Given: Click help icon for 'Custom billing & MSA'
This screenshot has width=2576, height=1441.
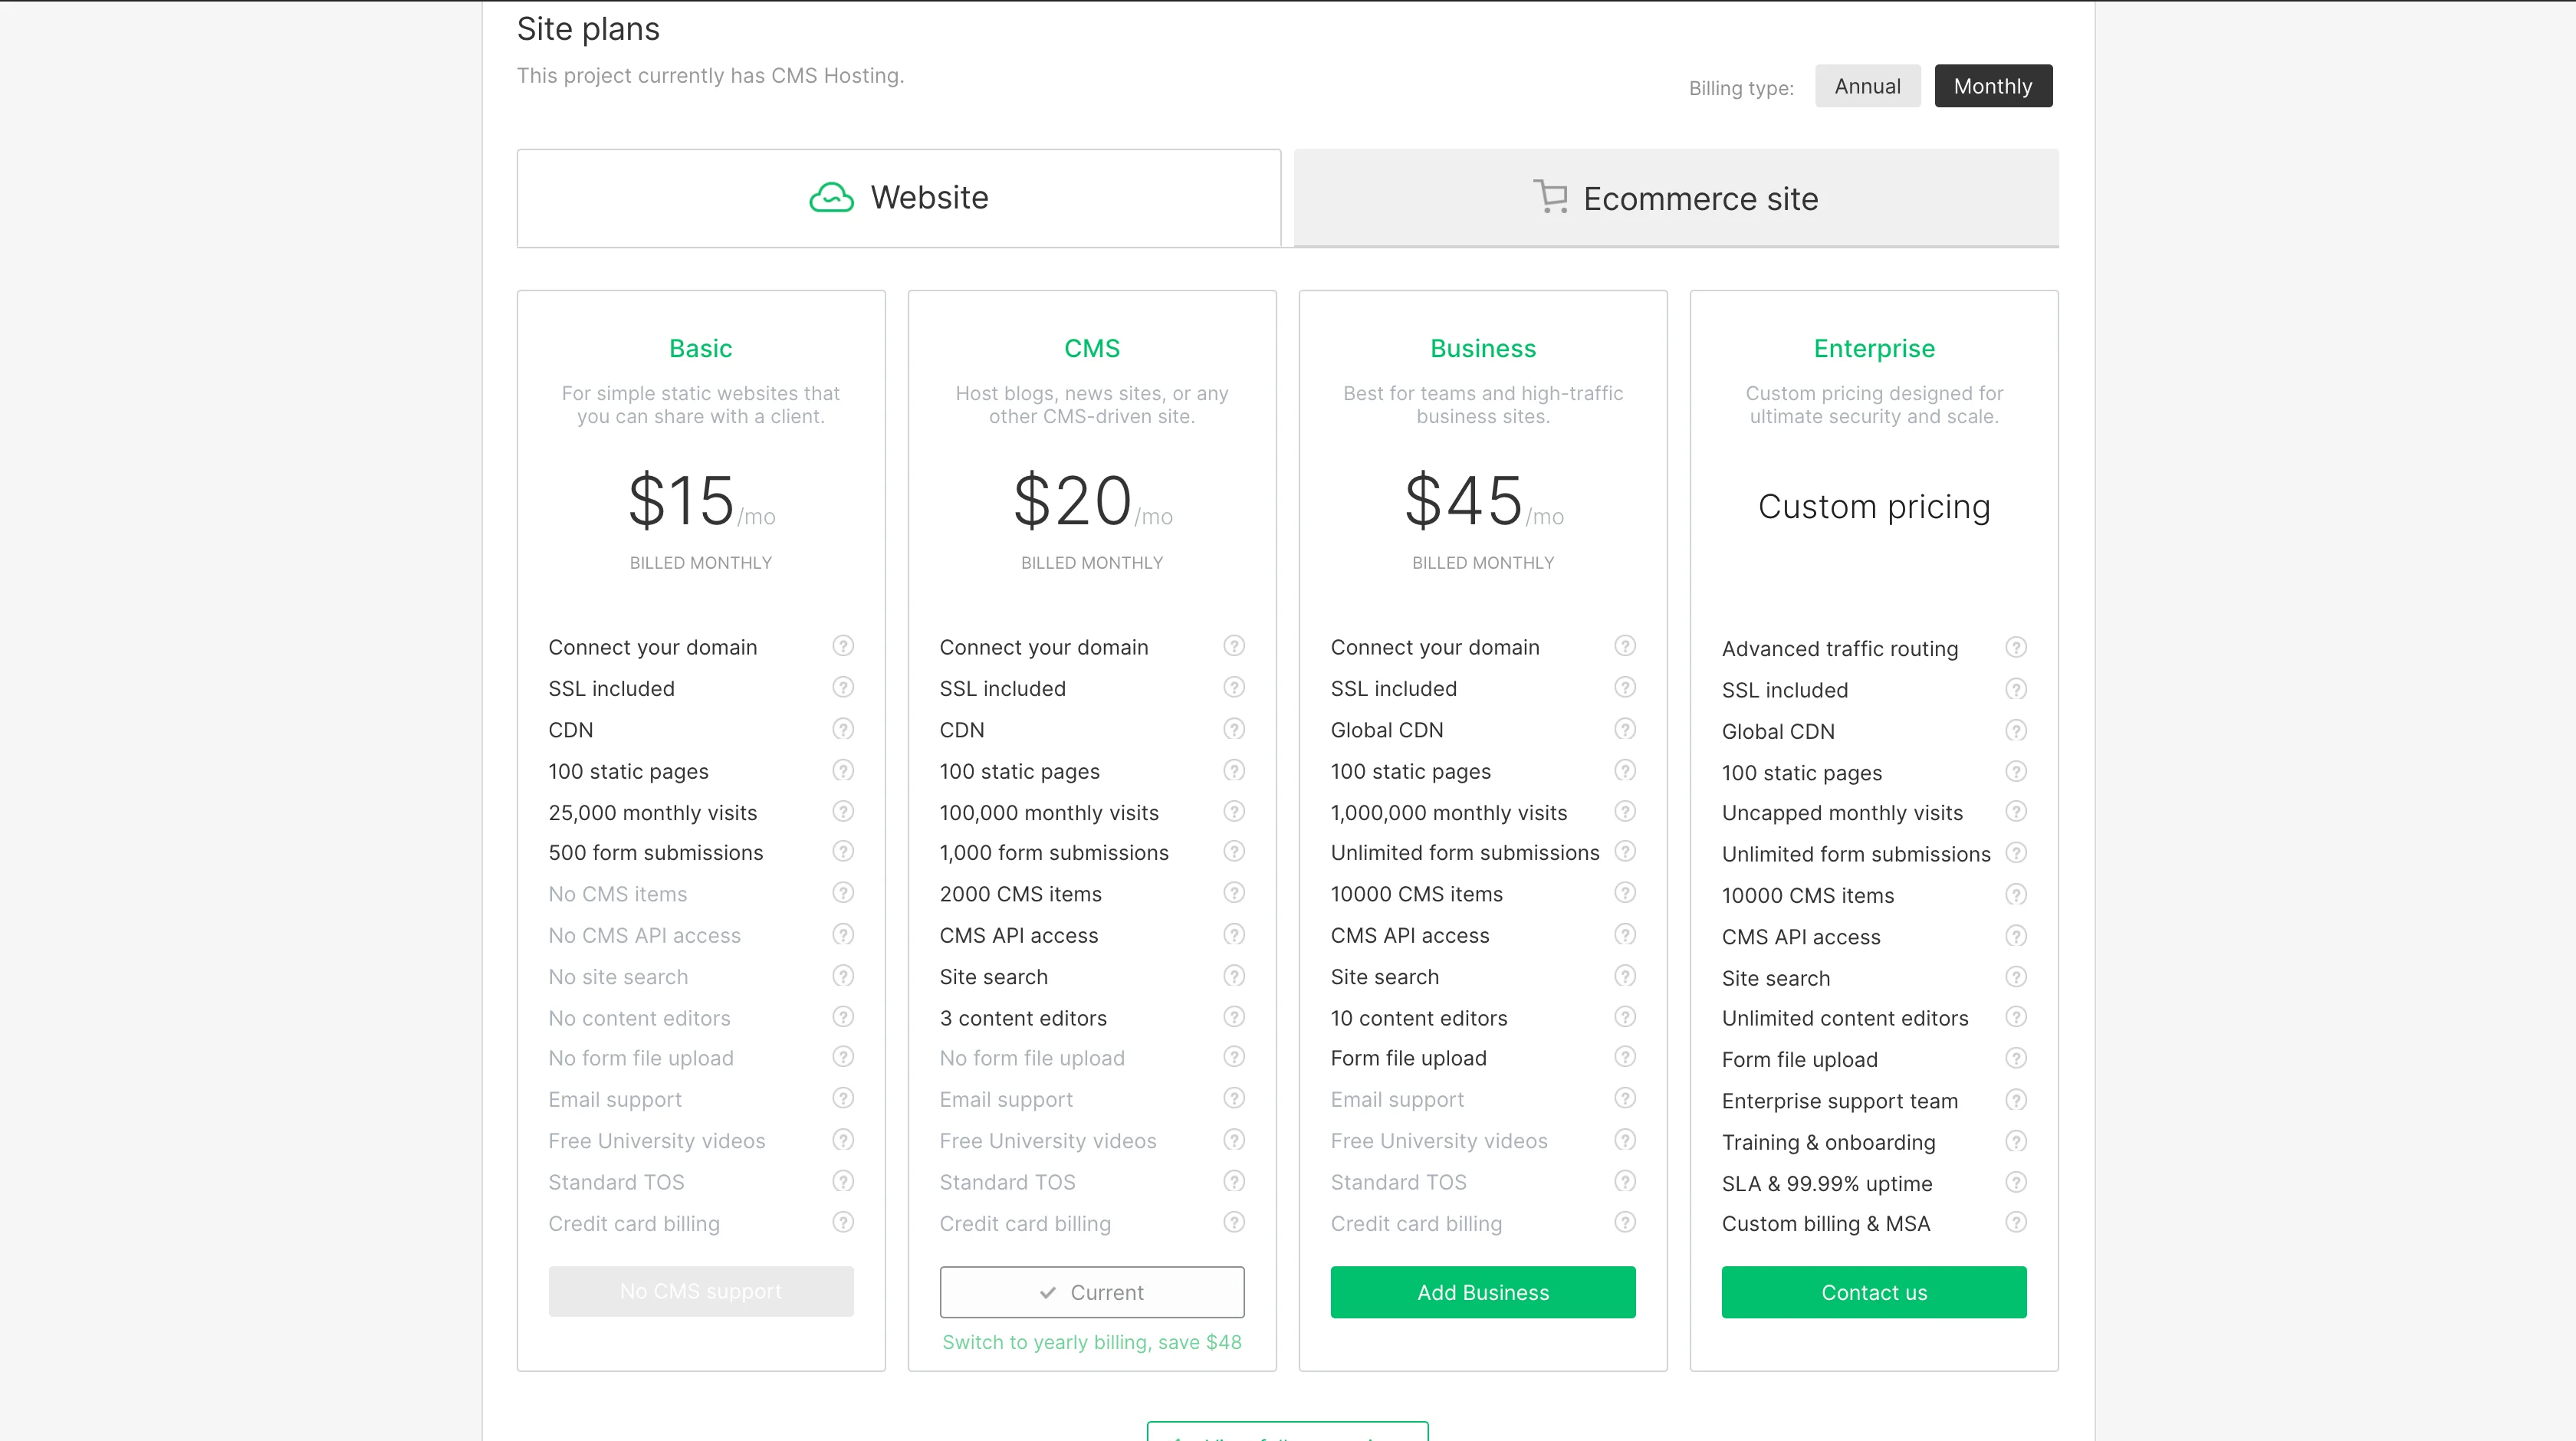Looking at the screenshot, I should 2016,1223.
